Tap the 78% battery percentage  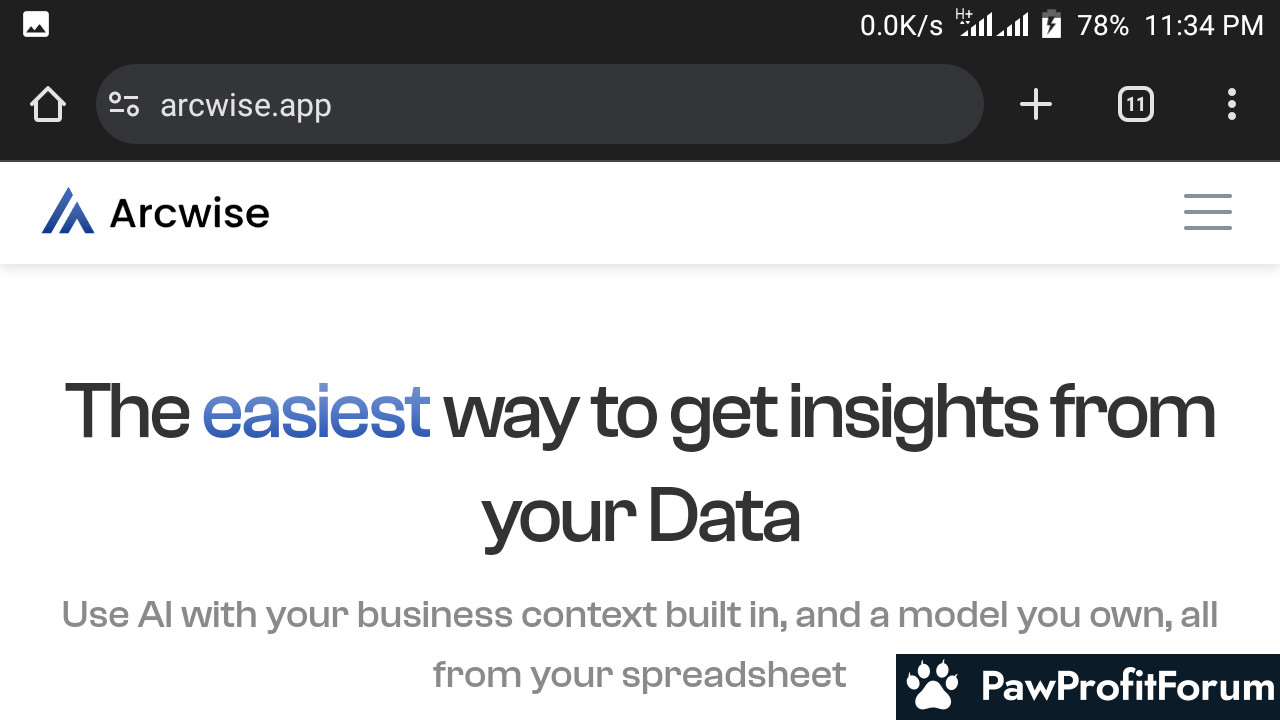(x=1103, y=25)
